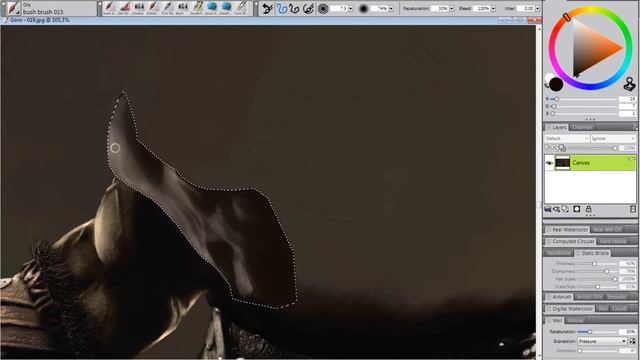The width and height of the screenshot is (640, 360).
Task: Pick the first blue sponge brush thumbnail
Action: (x=212, y=7)
